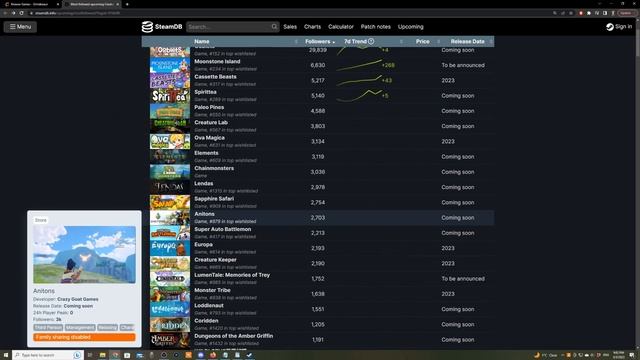Click Moonstone Island game thumbnail
Screen dimensions: 640x360
point(170,65)
